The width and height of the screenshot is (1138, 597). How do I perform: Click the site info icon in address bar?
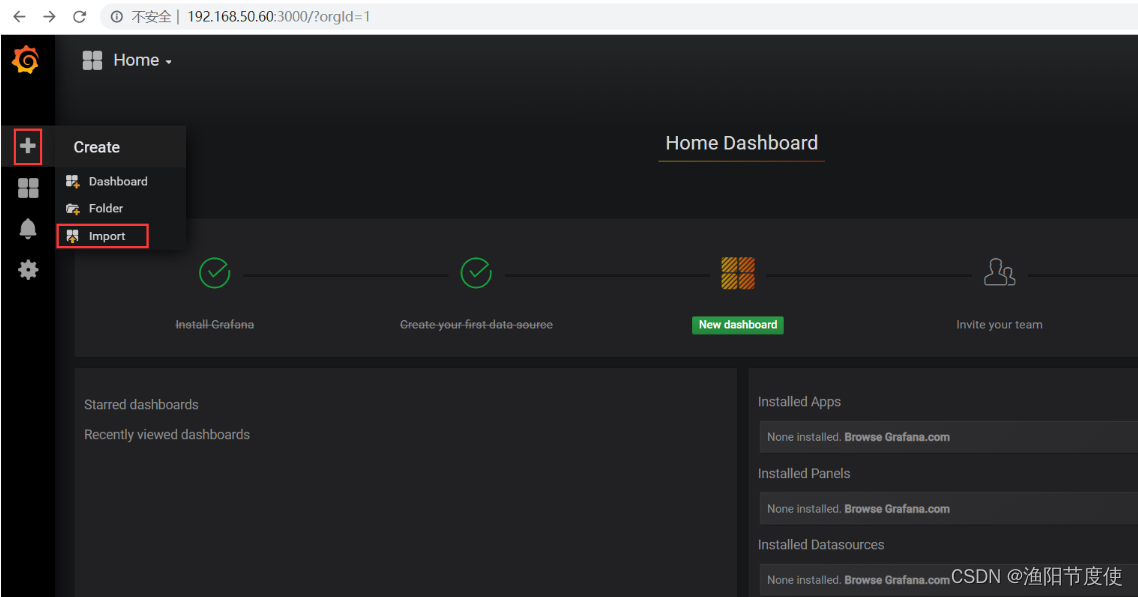click(x=116, y=16)
